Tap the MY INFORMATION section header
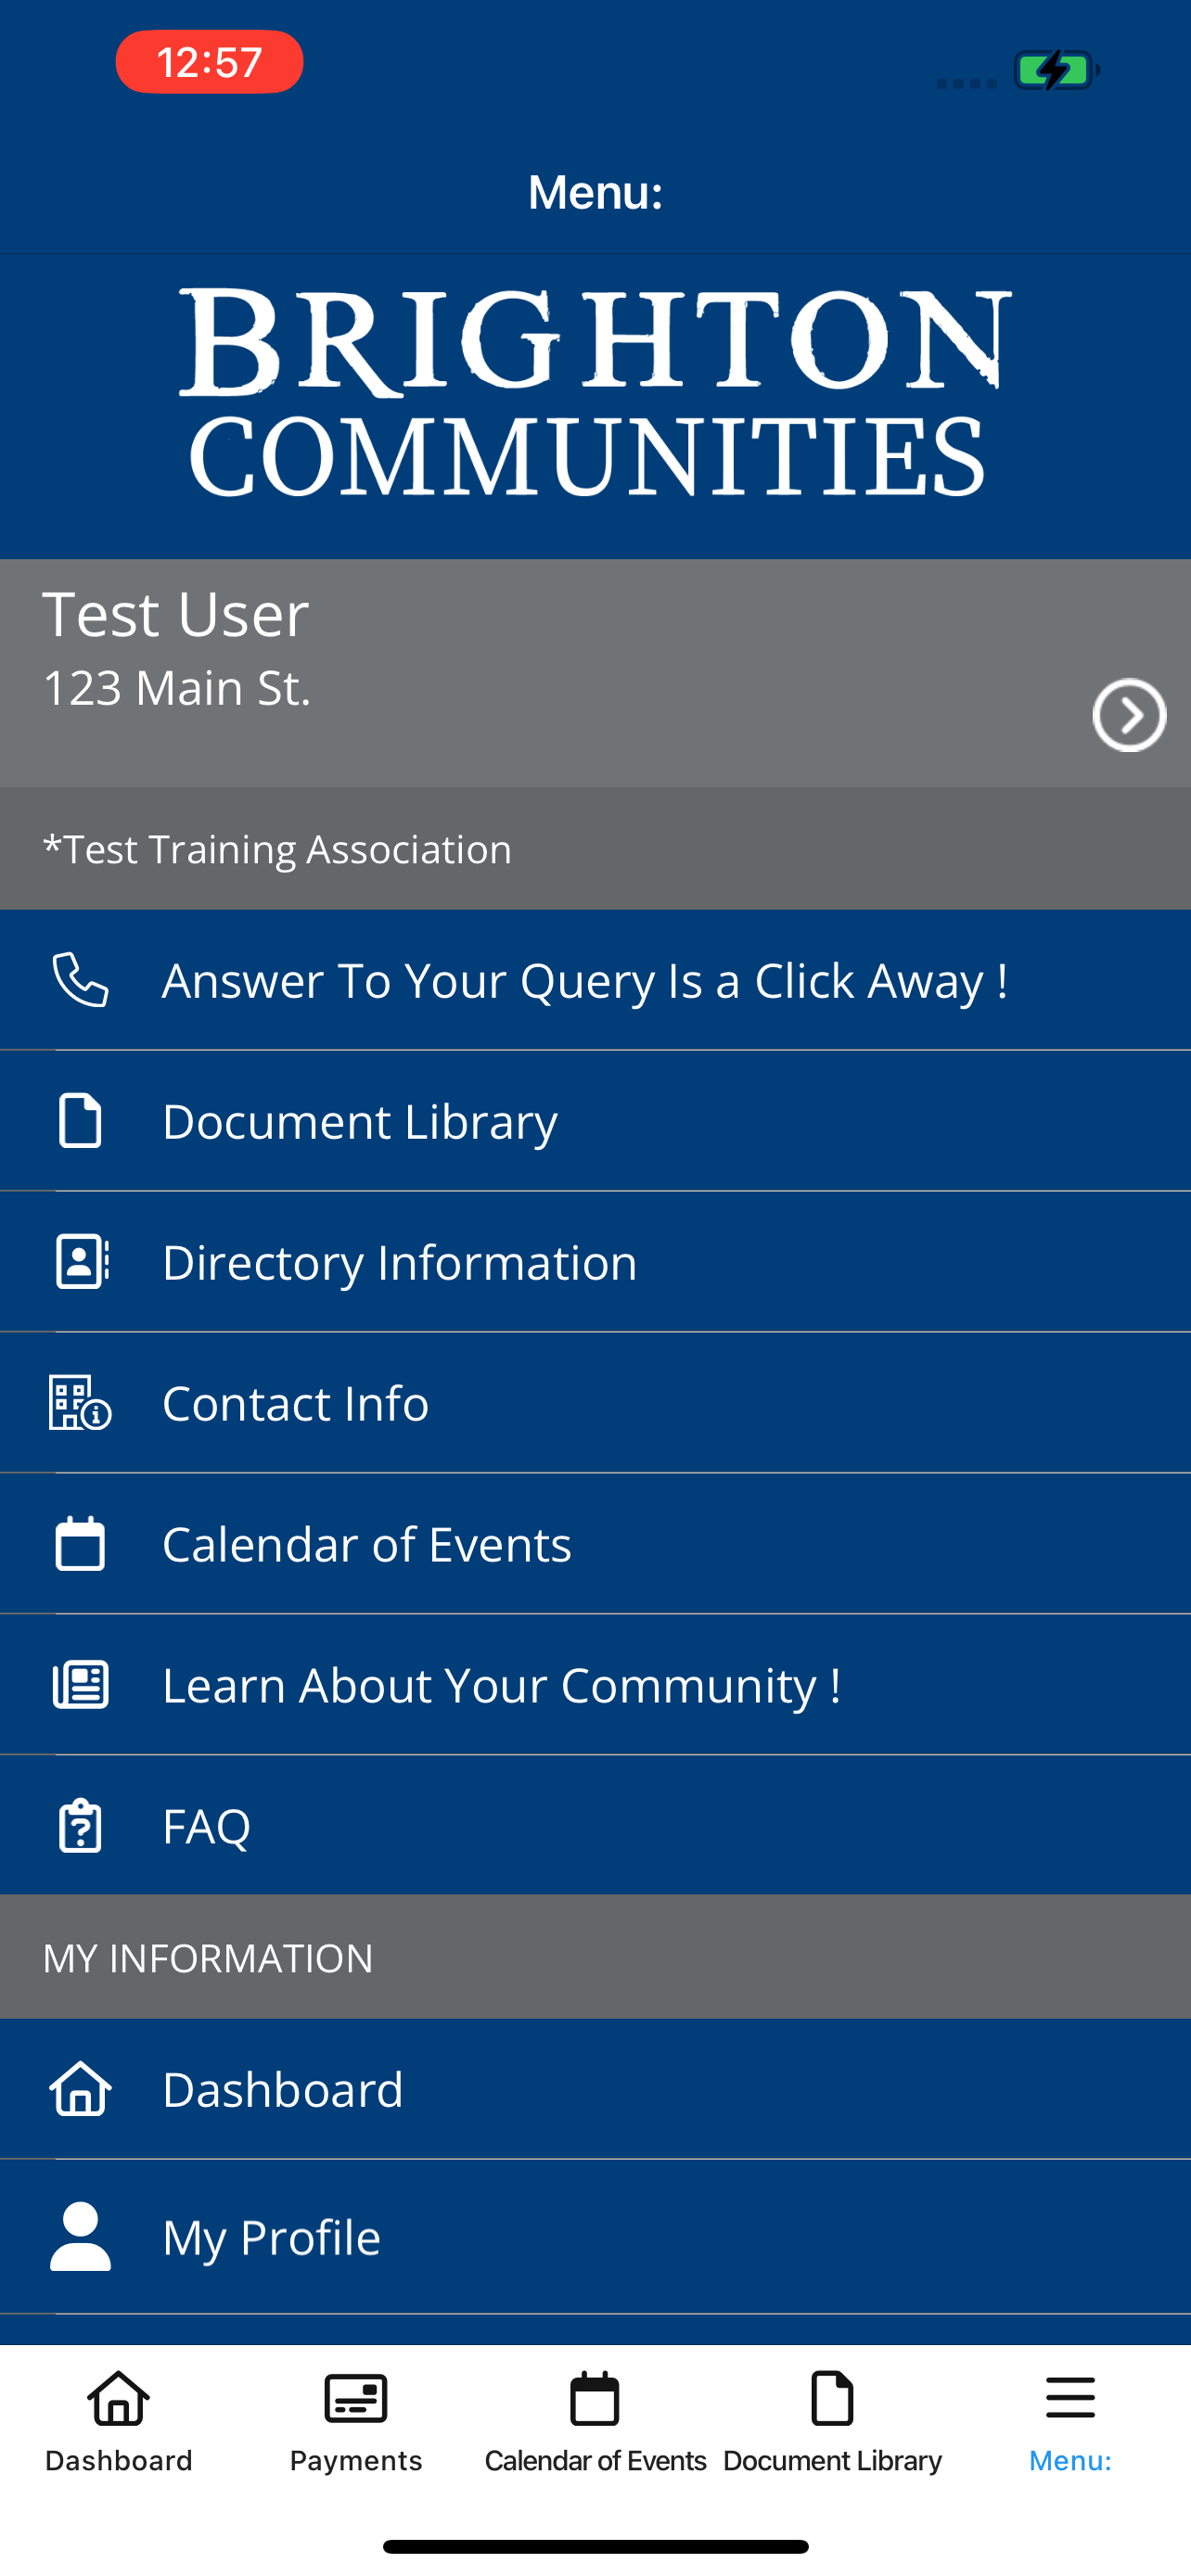This screenshot has width=1191, height=2576. (x=208, y=1957)
